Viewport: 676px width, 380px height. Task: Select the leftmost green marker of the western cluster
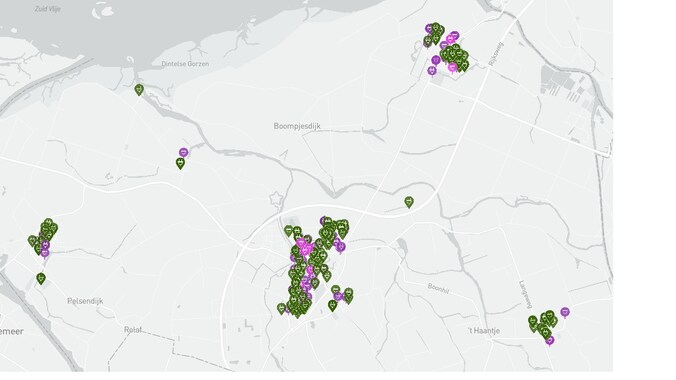coord(32,240)
